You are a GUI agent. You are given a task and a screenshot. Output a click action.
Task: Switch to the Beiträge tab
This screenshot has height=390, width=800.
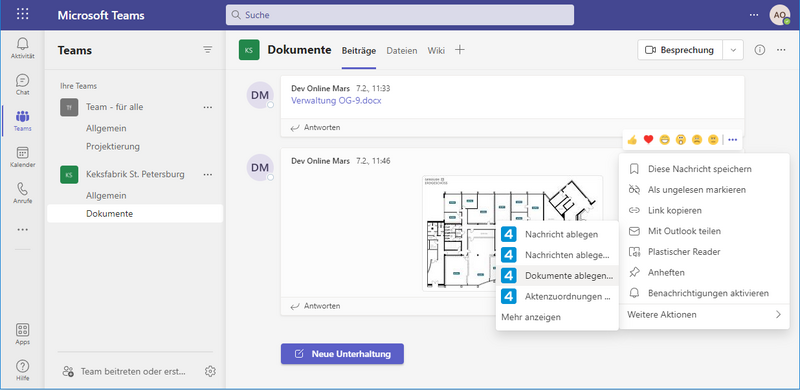click(x=359, y=51)
